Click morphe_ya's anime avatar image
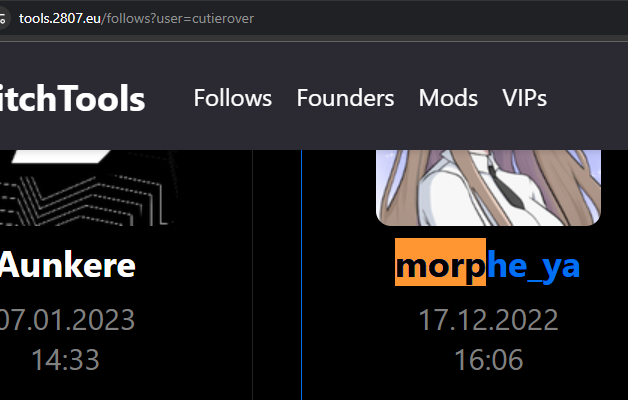628x400 pixels. [x=488, y=187]
